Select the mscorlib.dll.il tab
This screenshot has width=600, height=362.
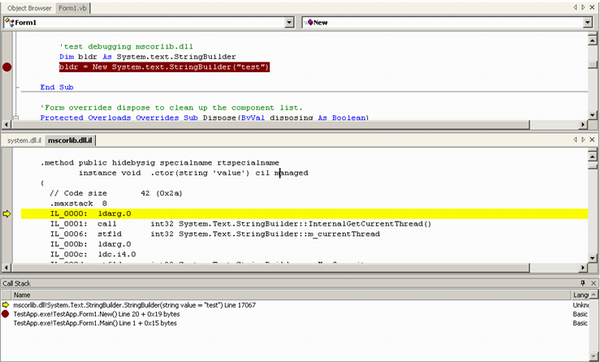point(70,140)
